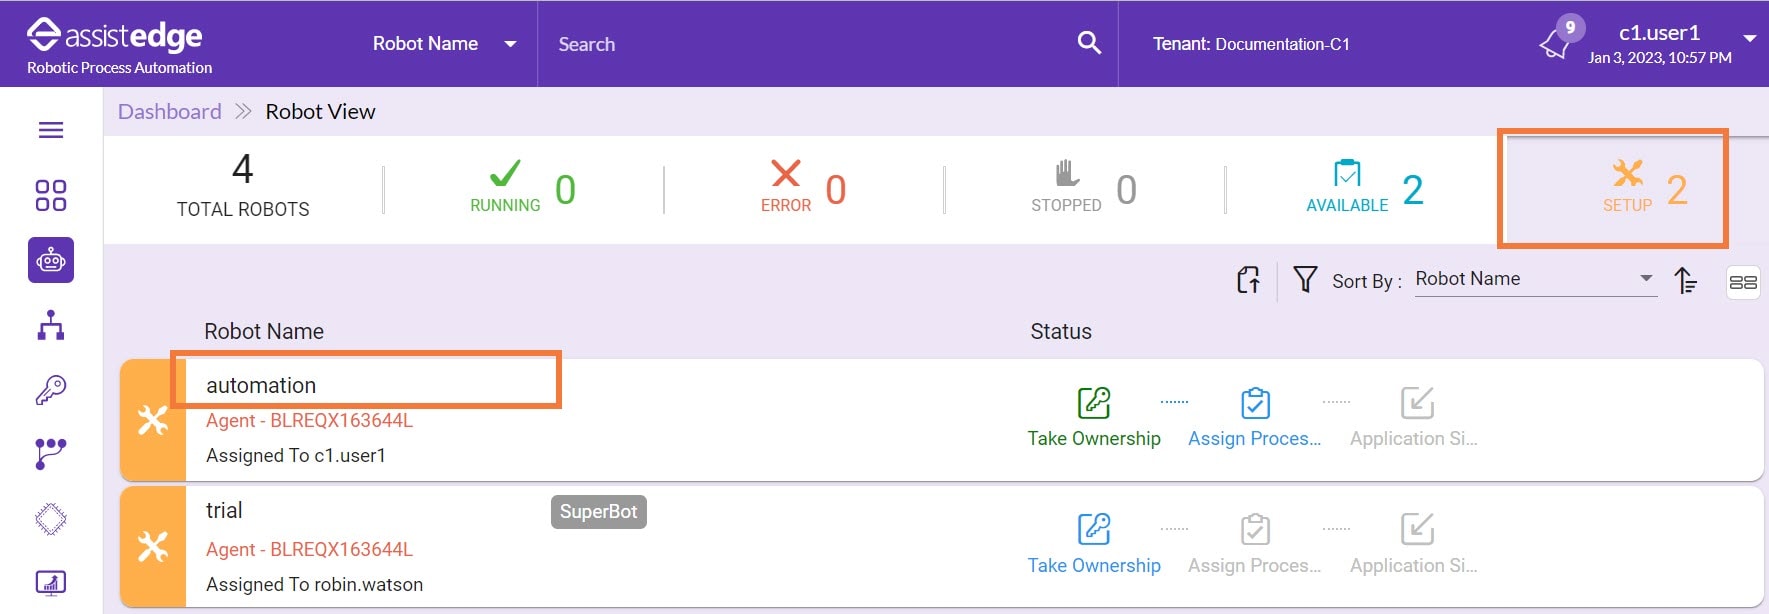The width and height of the screenshot is (1769, 614).
Task: Click the Status column header
Action: click(1061, 332)
